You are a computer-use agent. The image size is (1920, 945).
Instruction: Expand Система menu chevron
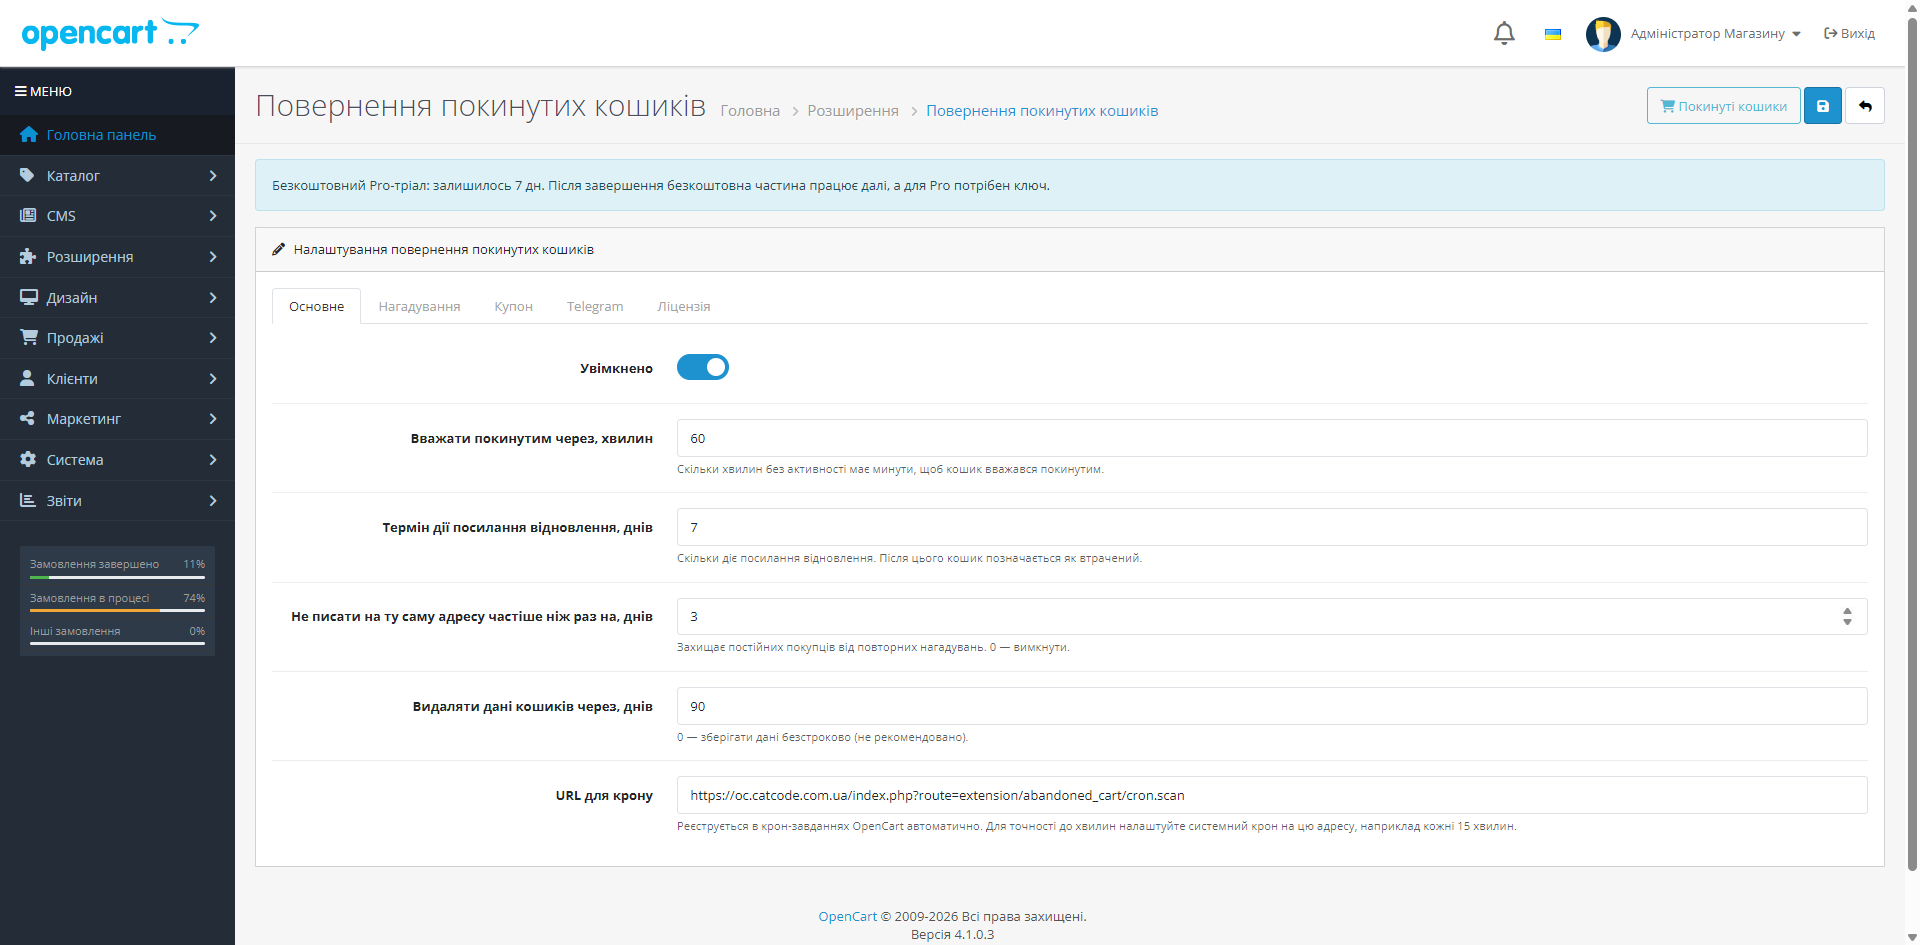pyautogui.click(x=213, y=460)
